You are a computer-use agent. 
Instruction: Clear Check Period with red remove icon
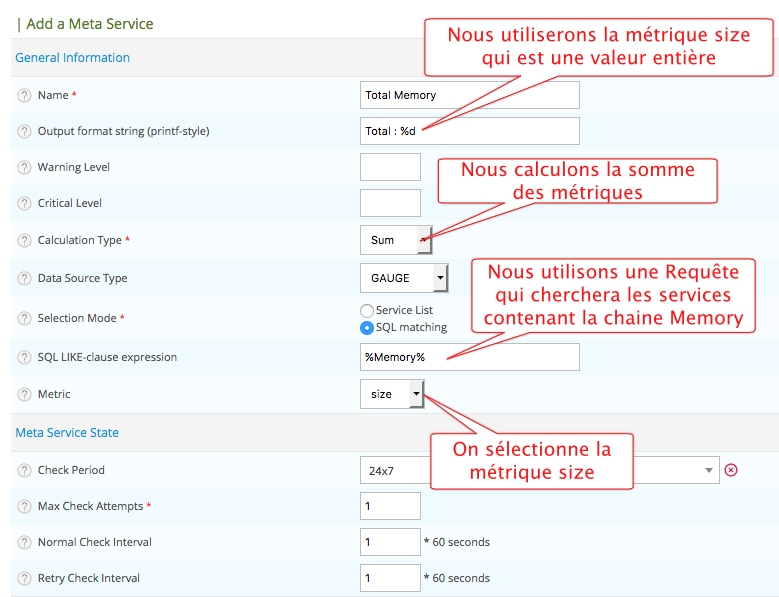tap(731, 470)
